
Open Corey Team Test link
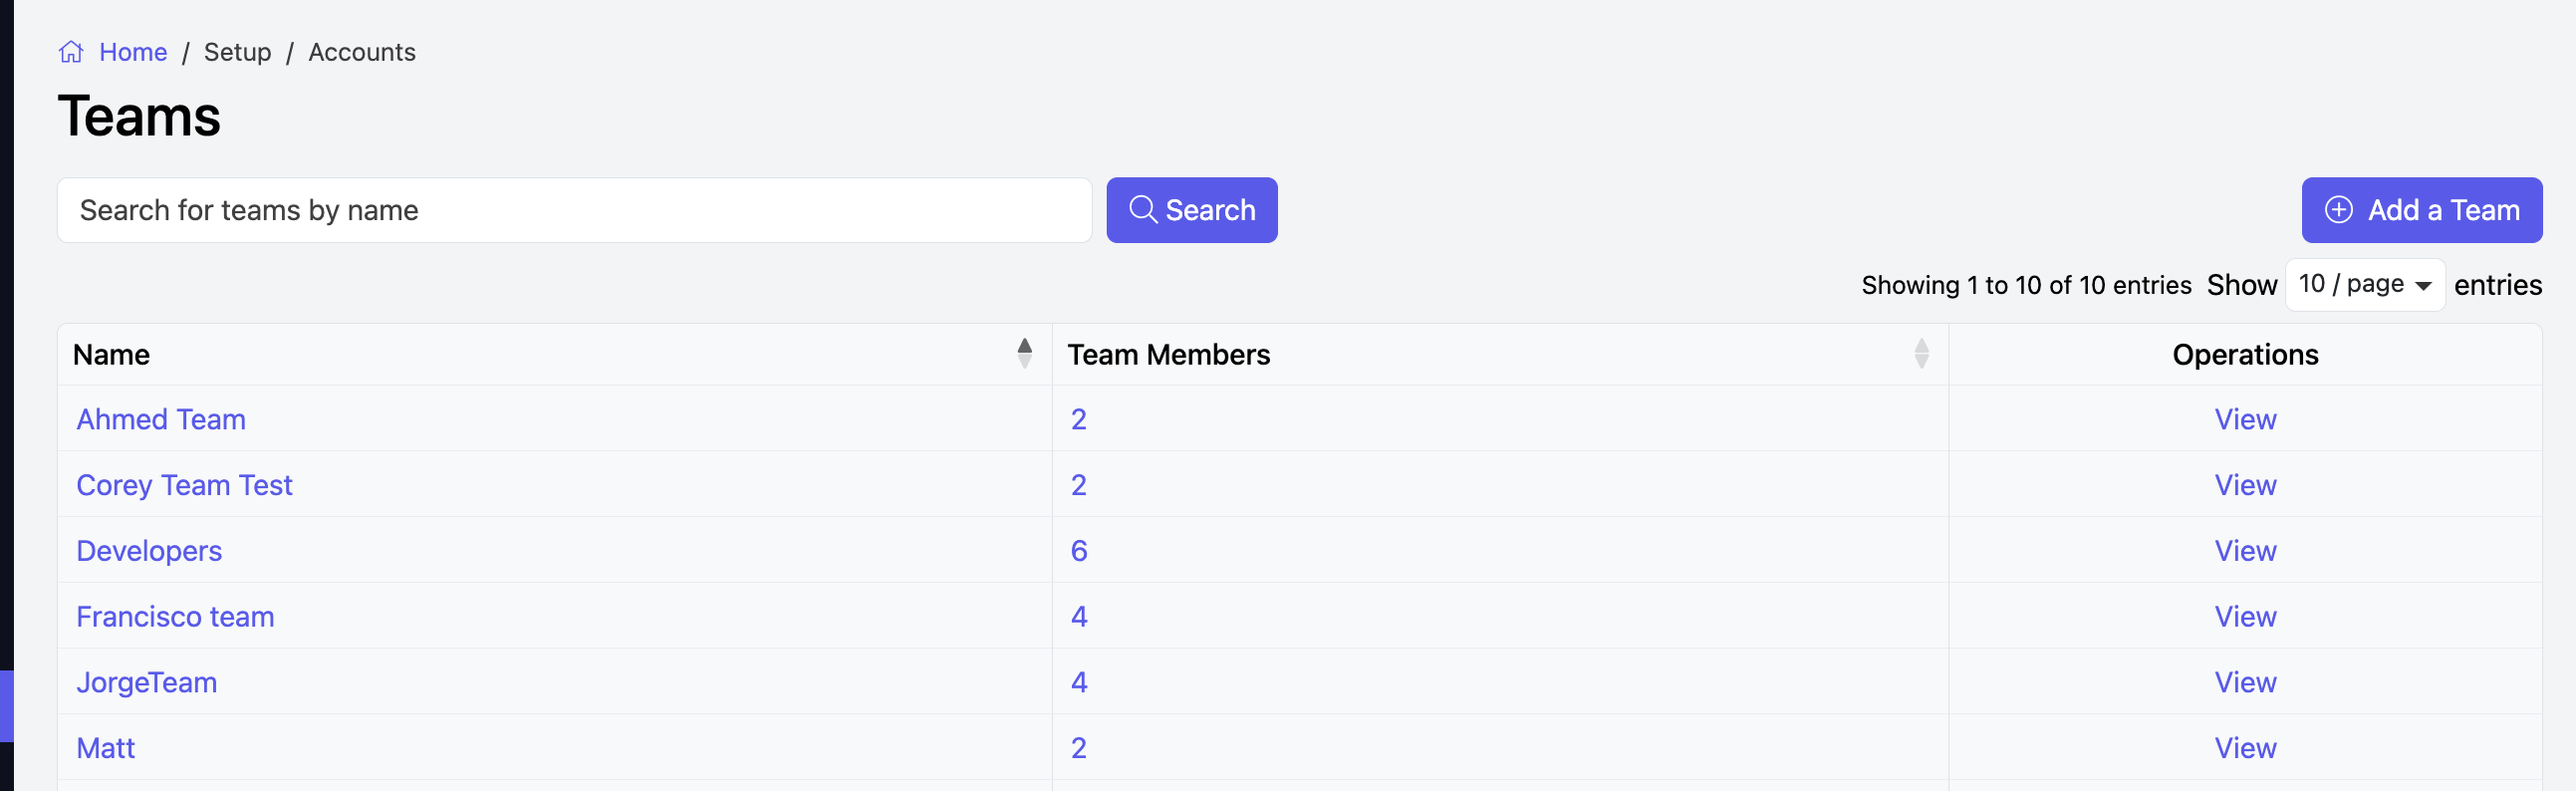(x=184, y=486)
